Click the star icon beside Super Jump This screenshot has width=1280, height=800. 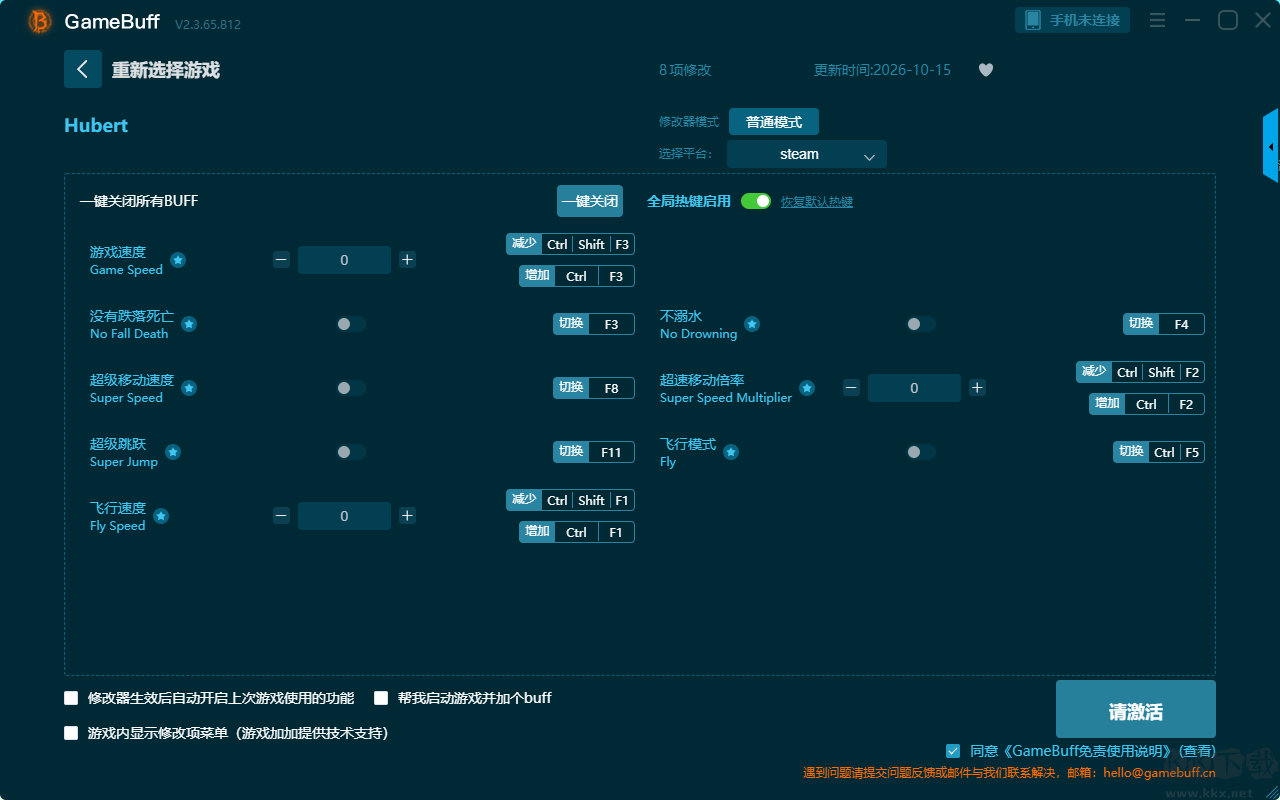click(x=173, y=452)
